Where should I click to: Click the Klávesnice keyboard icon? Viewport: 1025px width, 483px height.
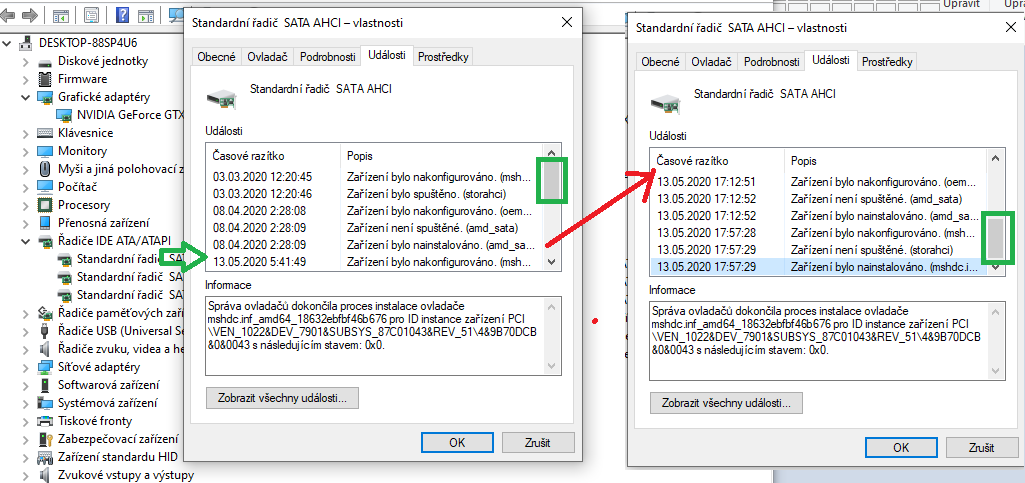tap(46, 133)
